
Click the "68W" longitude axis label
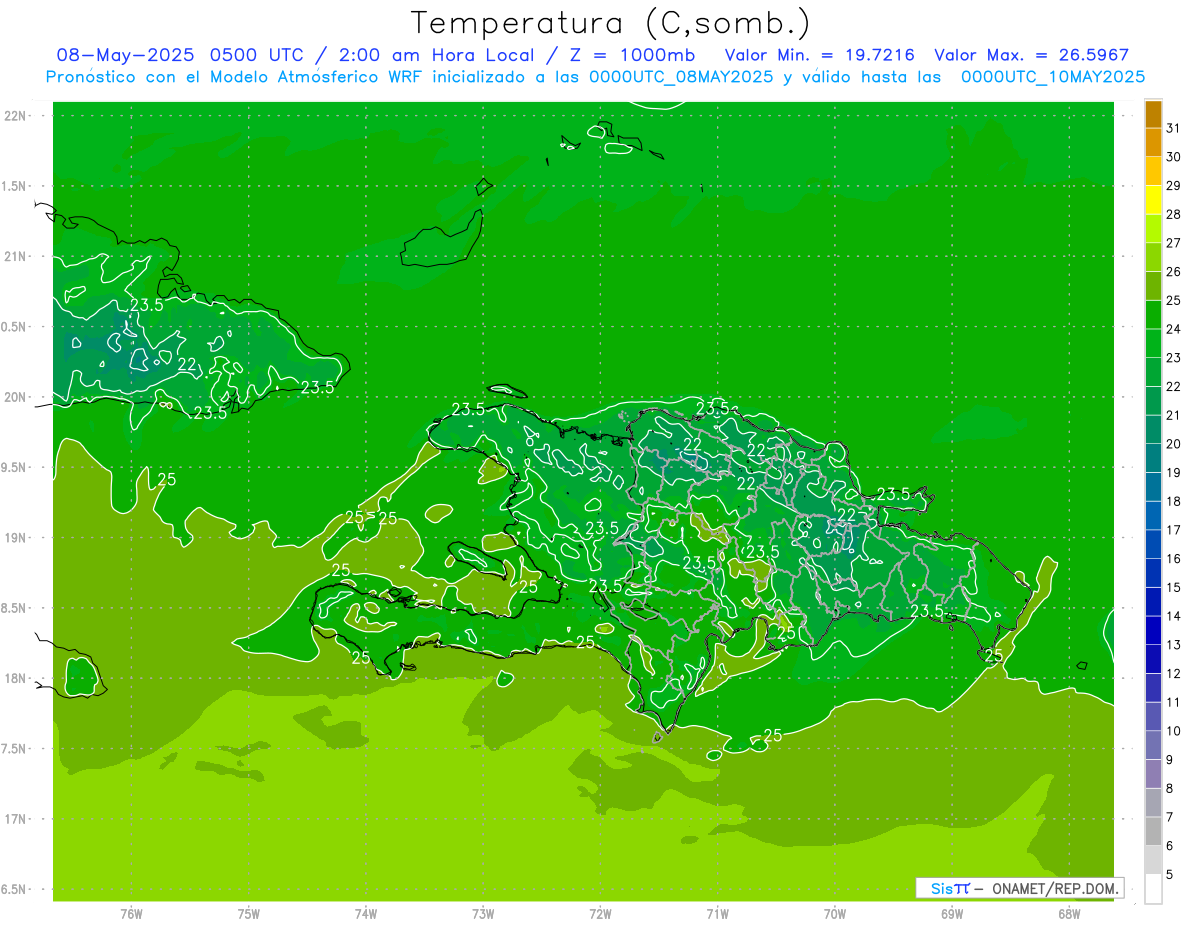point(1069,914)
